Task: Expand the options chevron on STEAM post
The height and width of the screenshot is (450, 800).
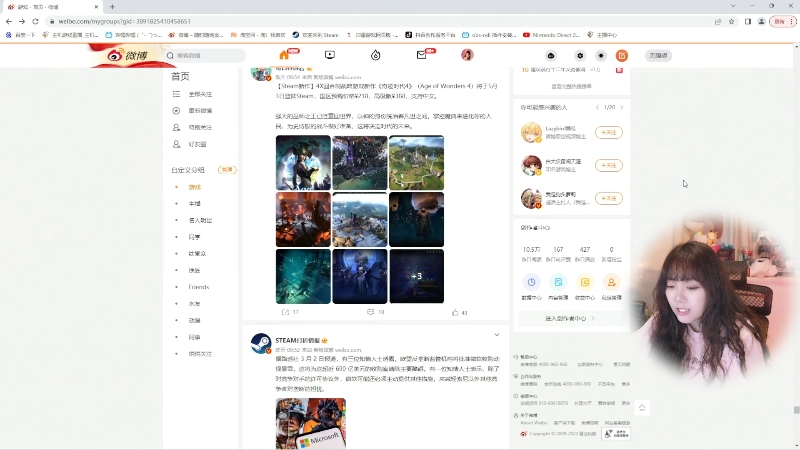Action: pos(496,335)
